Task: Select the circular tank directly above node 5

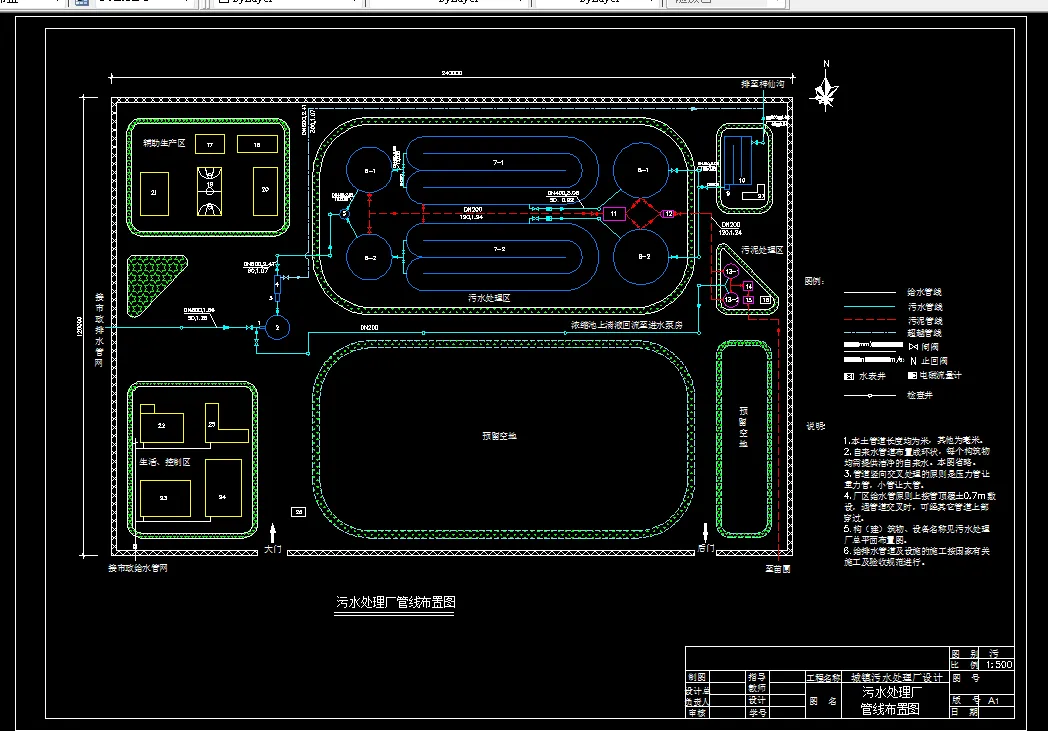Action: tap(369, 170)
